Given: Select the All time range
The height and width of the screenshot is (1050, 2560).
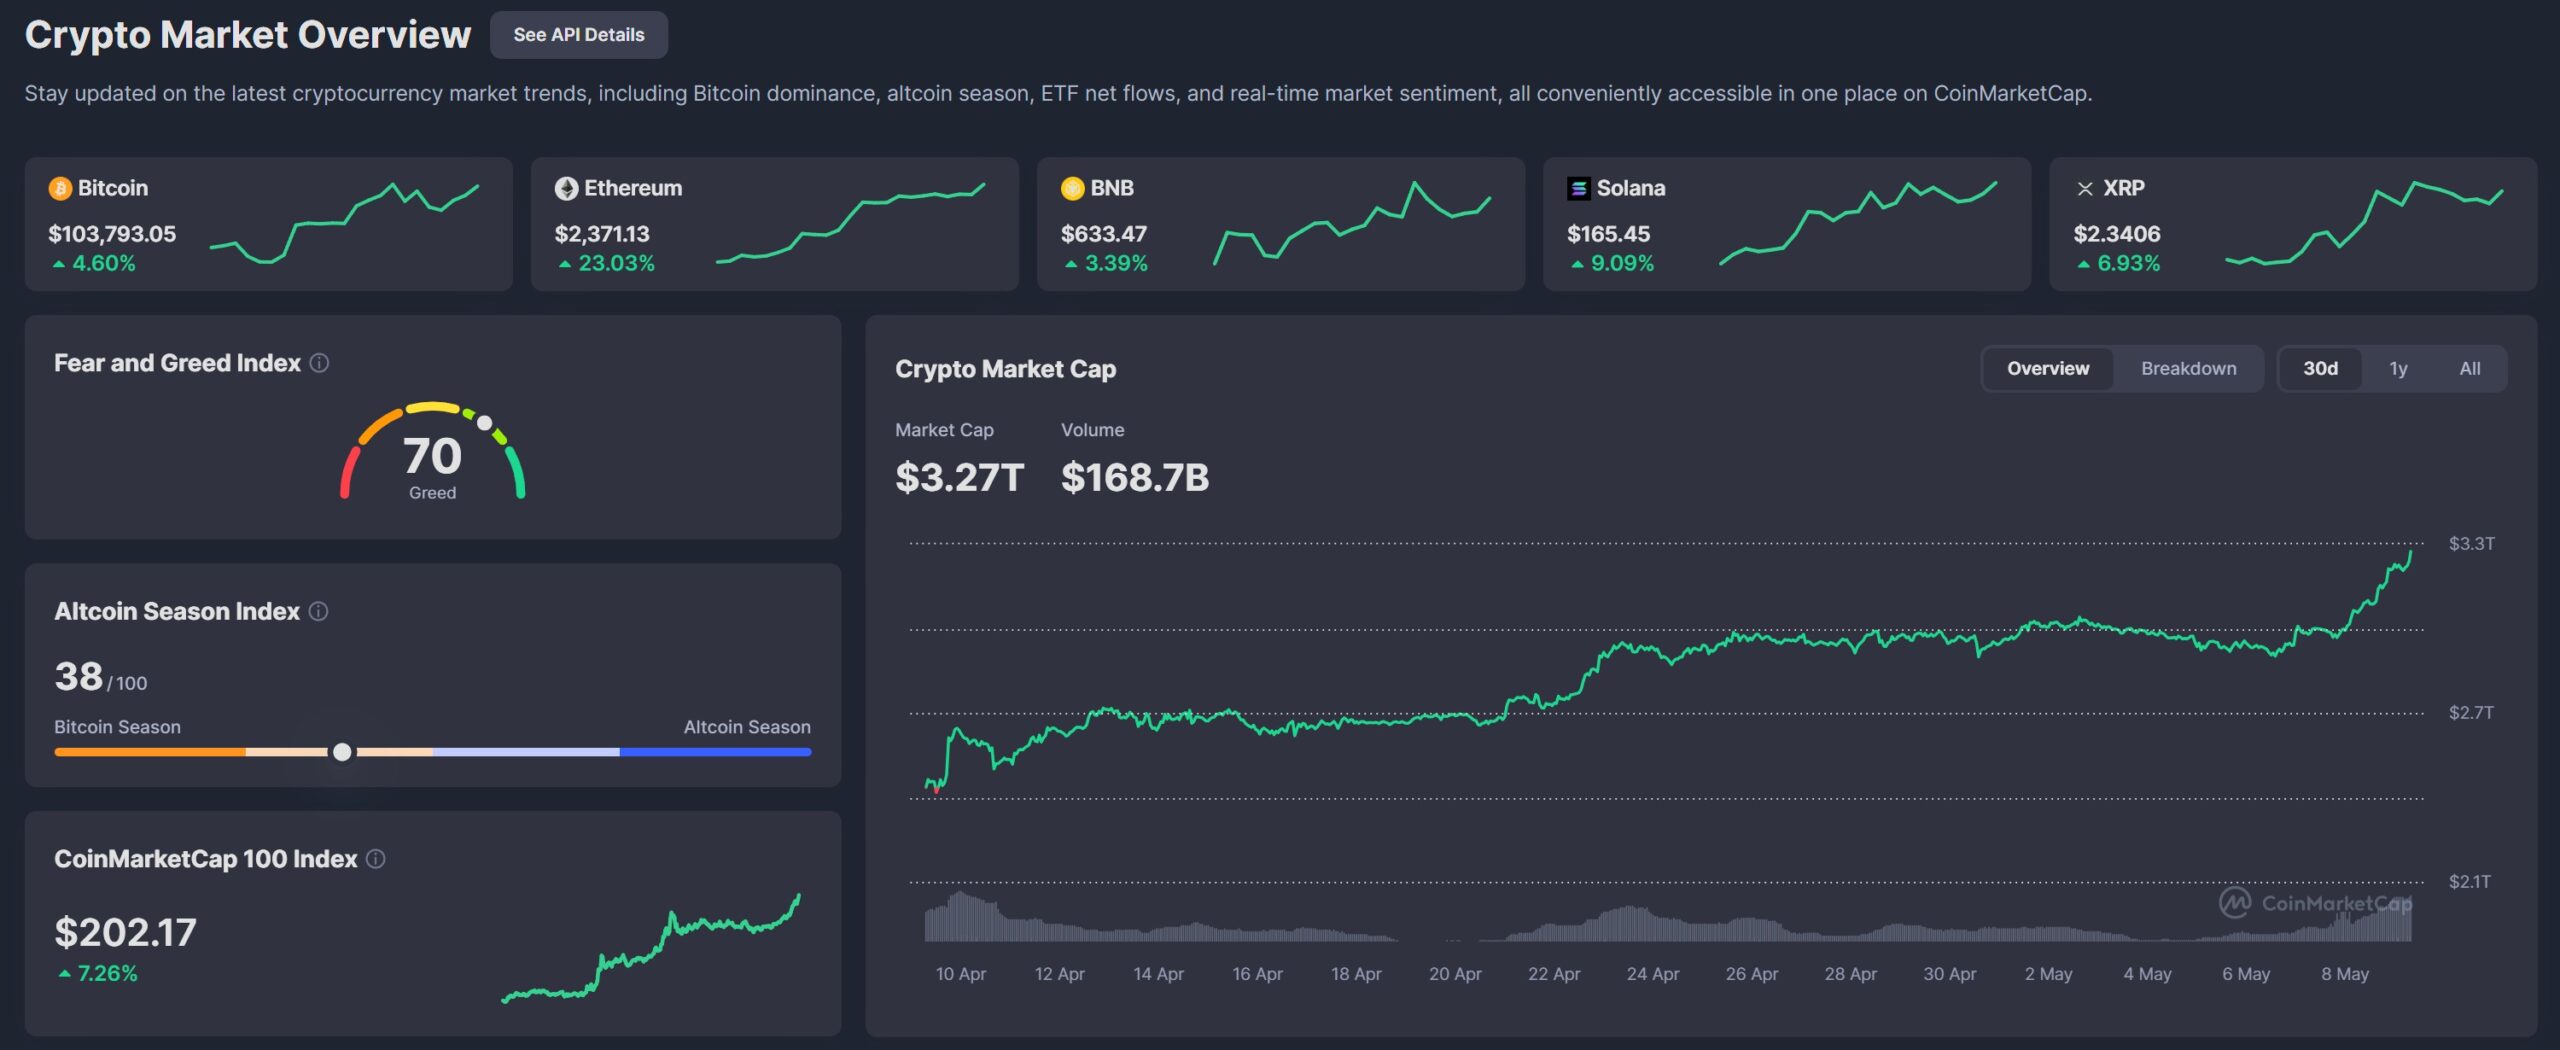Looking at the screenshot, I should 2469,368.
